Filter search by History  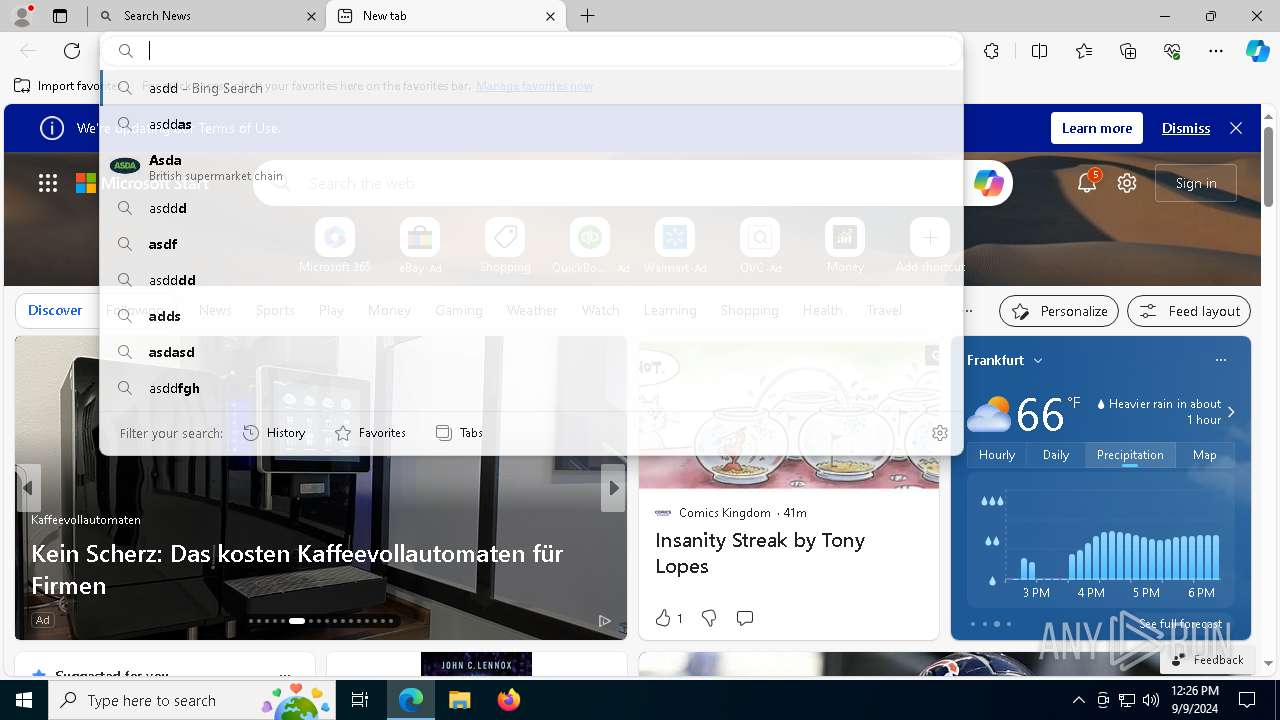tap(274, 433)
